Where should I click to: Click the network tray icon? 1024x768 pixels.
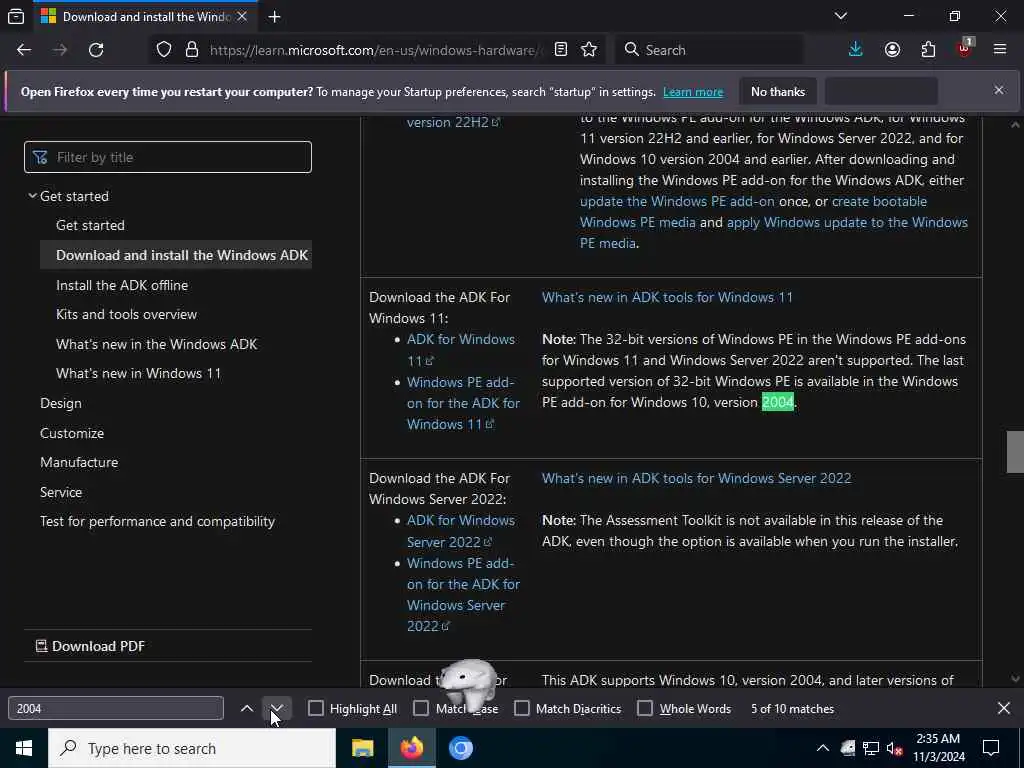(x=871, y=748)
